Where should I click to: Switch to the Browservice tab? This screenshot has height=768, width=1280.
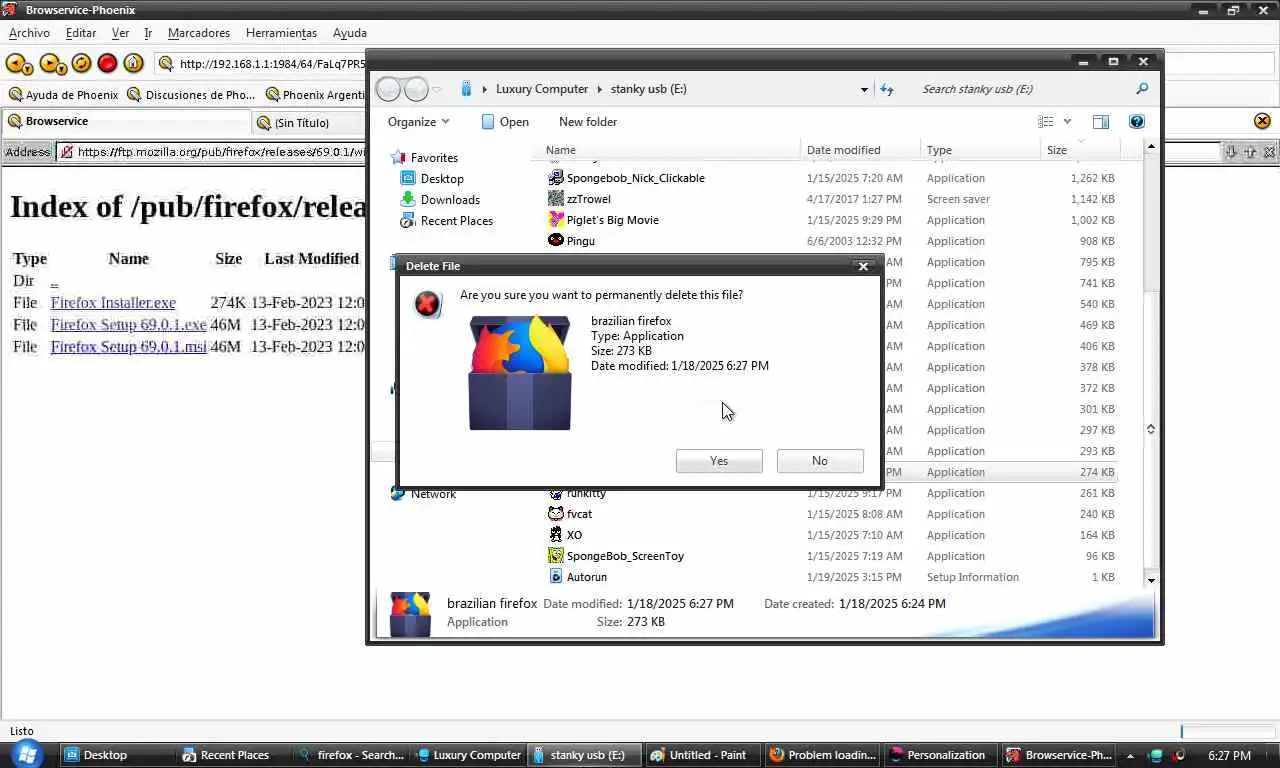point(125,122)
